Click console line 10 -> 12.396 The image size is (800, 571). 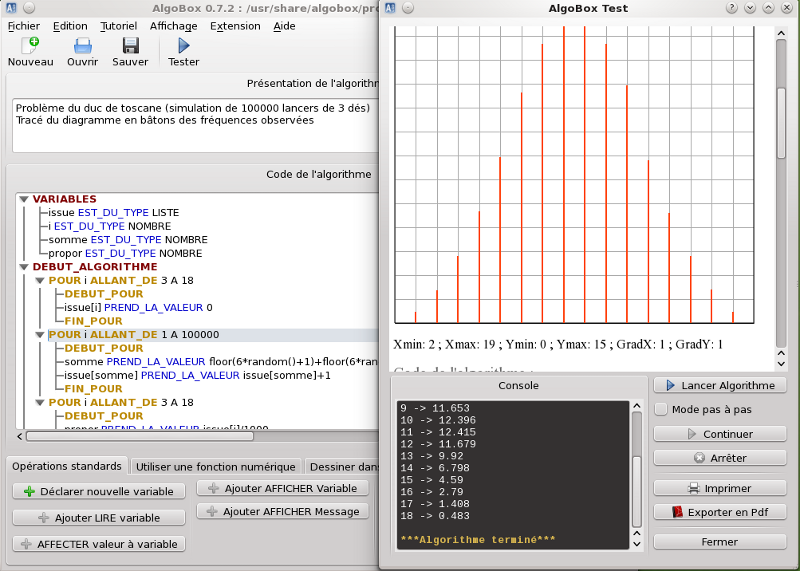438,420
